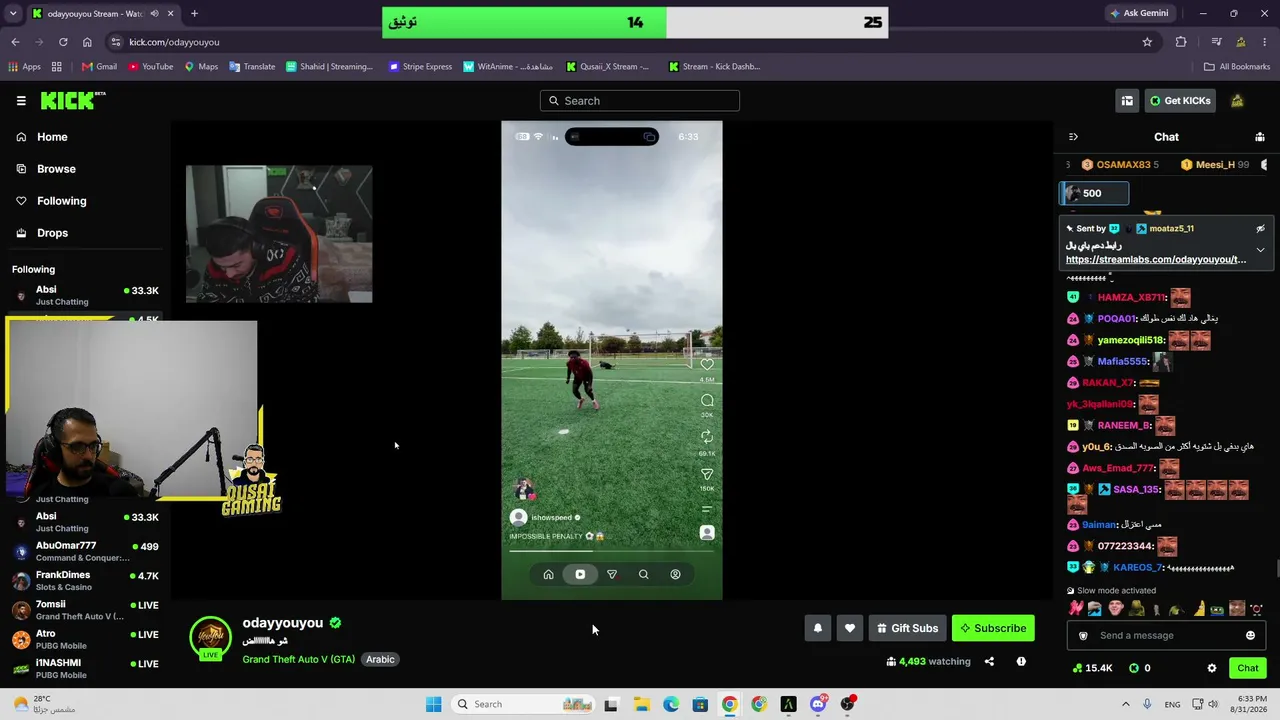
Task: Open a new browser tab
Action: click(194, 14)
